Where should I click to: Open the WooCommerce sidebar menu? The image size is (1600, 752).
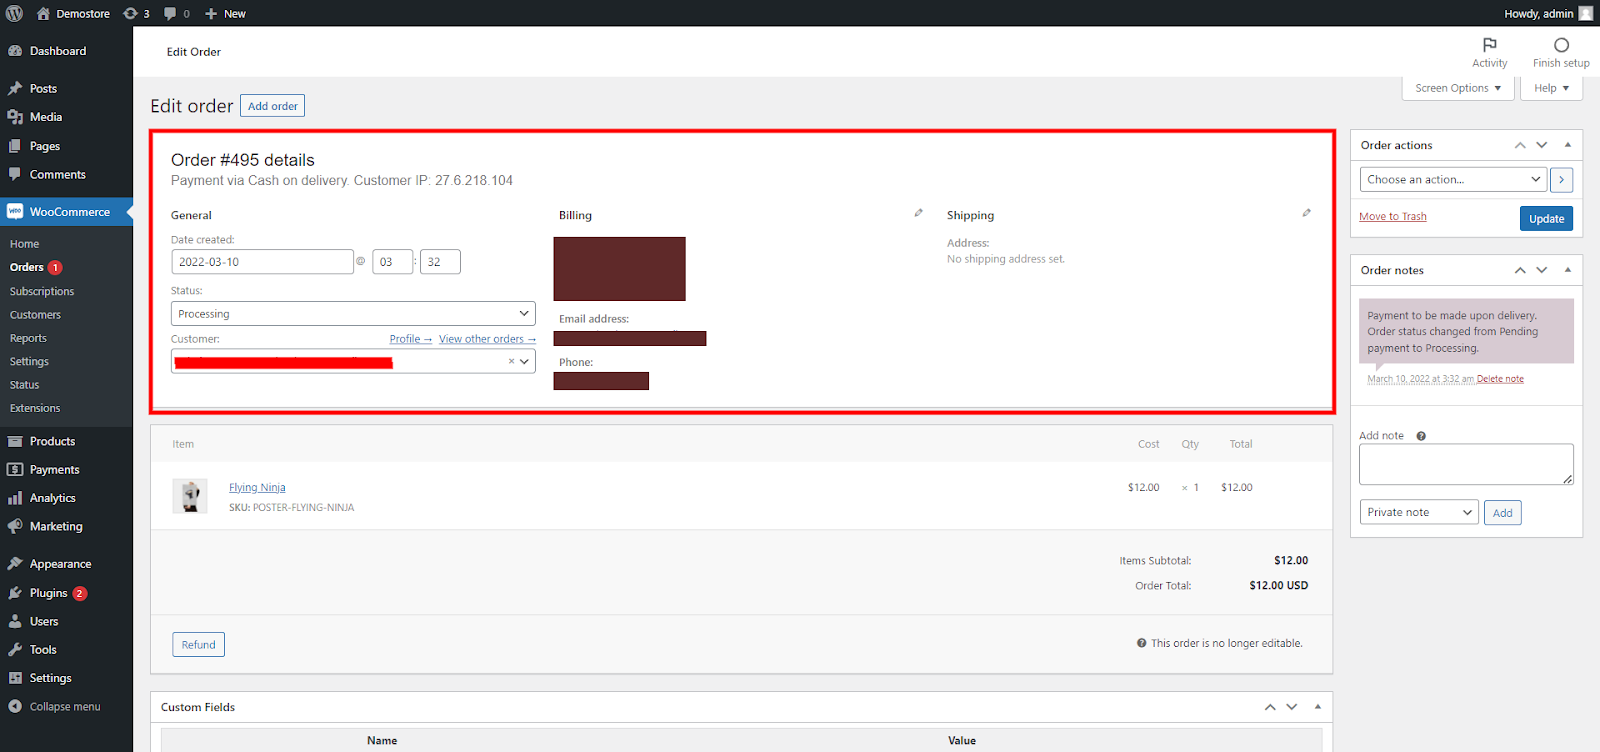click(x=66, y=212)
